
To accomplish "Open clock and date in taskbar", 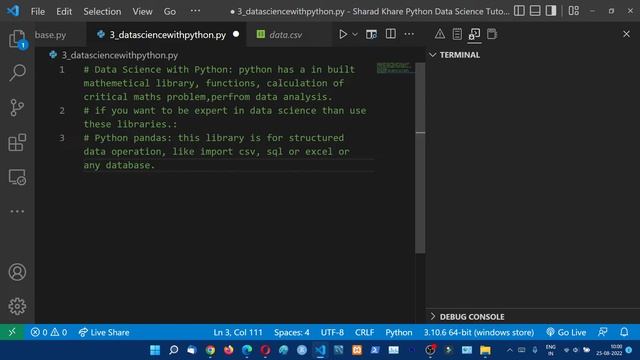I will pos(609,350).
